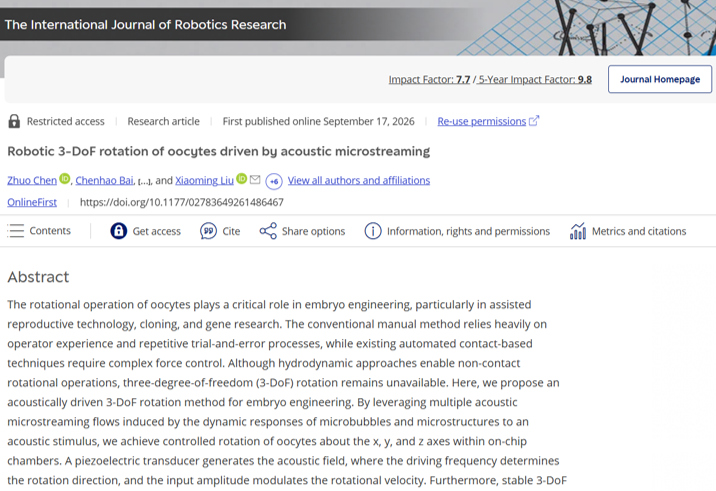
Task: Open the Contents menu hamburger icon
Action: [x=16, y=231]
